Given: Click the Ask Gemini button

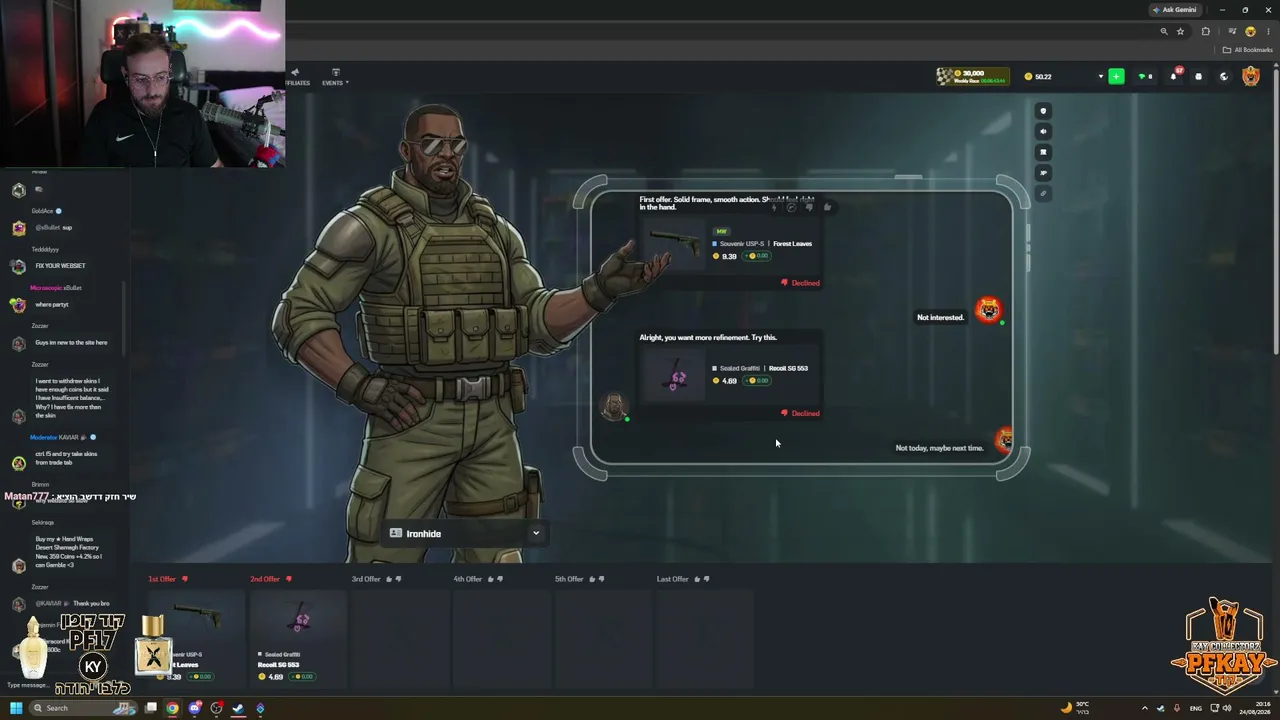Looking at the screenshot, I should pyautogui.click(x=1175, y=10).
